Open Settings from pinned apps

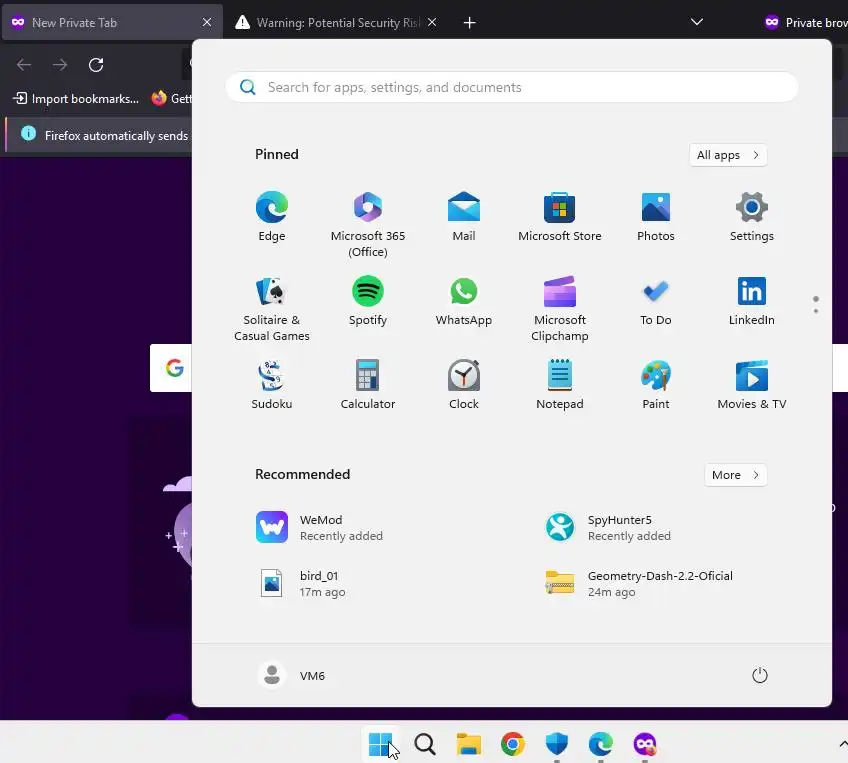752,216
